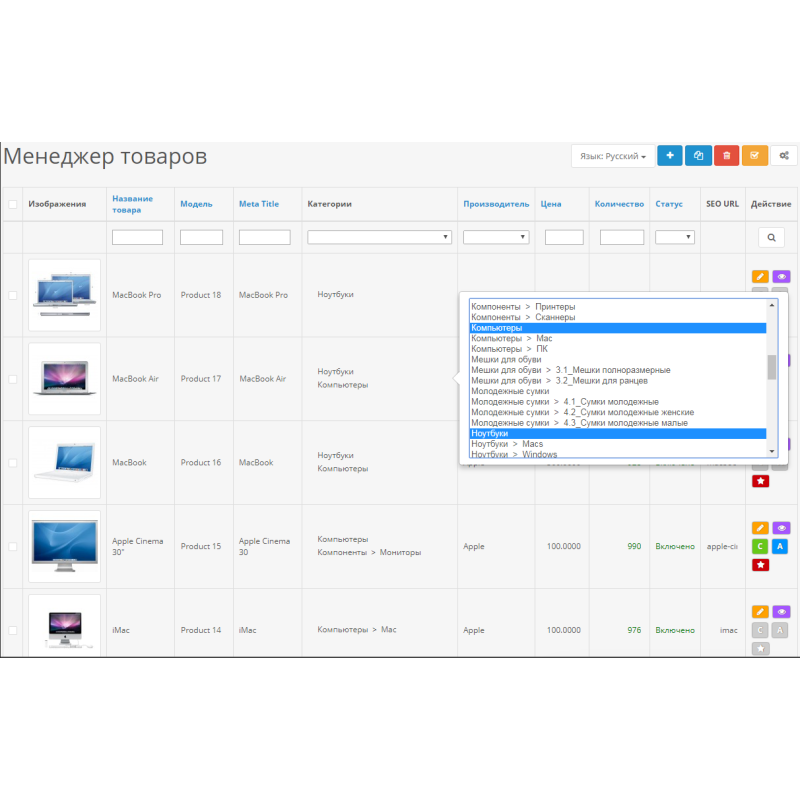Click the green C button for Apple Cinema
The height and width of the screenshot is (800, 800).
coord(760,547)
